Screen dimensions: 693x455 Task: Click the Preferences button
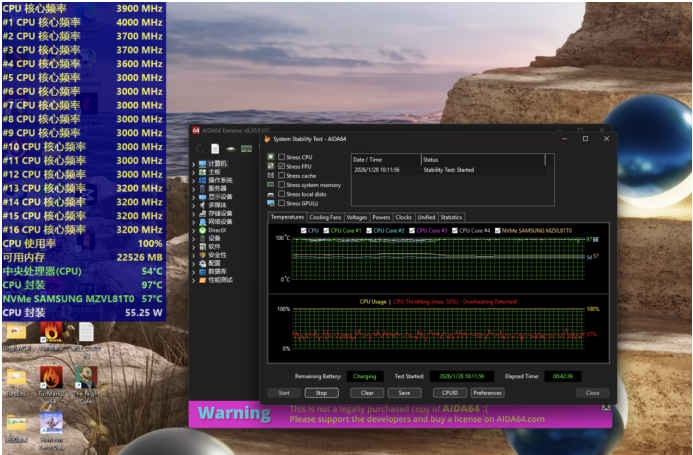pos(487,393)
